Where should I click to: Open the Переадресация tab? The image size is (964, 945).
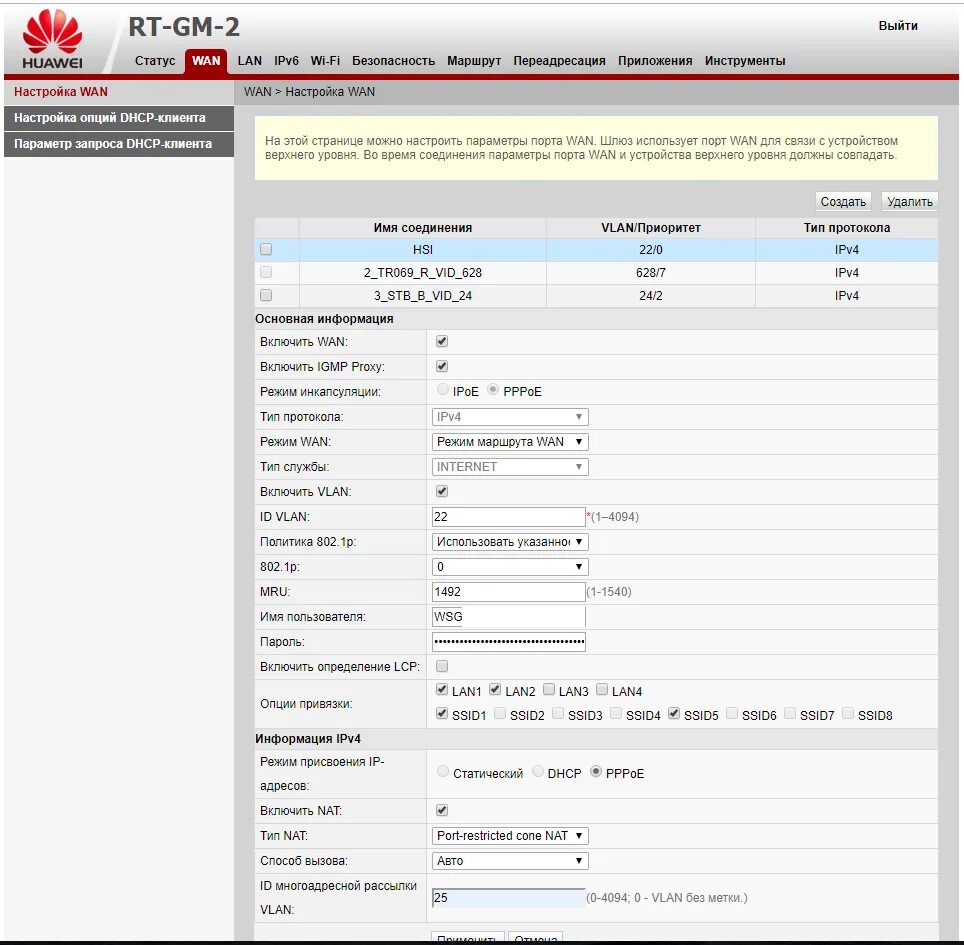pyautogui.click(x=559, y=61)
